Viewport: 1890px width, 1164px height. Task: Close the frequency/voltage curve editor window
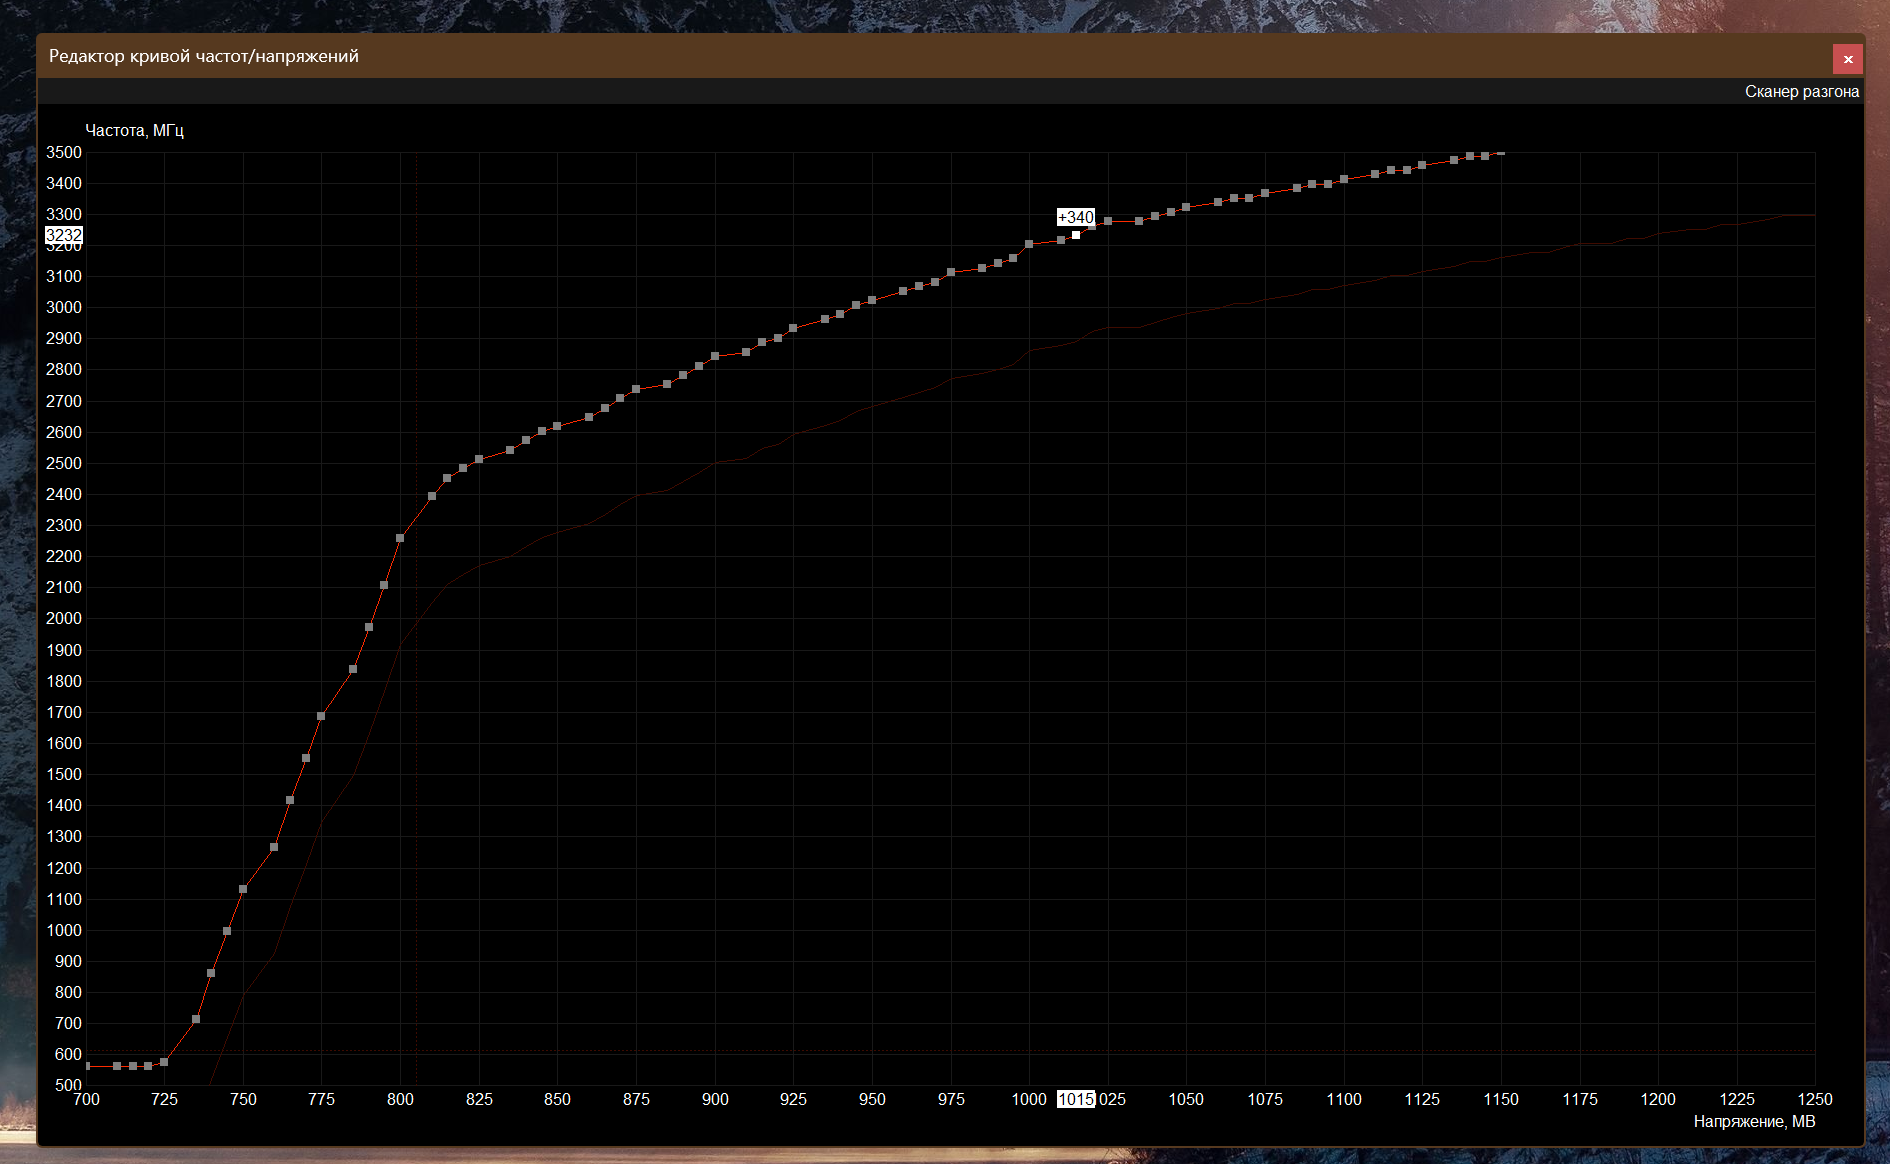pos(1847,59)
